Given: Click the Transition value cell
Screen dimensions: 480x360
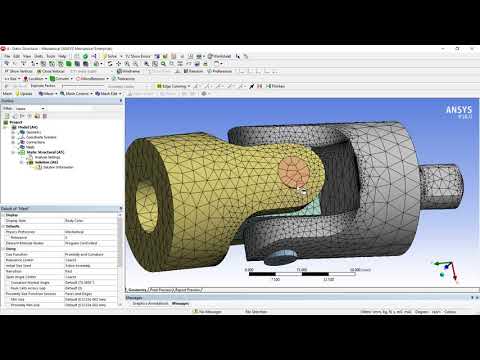Looking at the screenshot, I should 90,271.
